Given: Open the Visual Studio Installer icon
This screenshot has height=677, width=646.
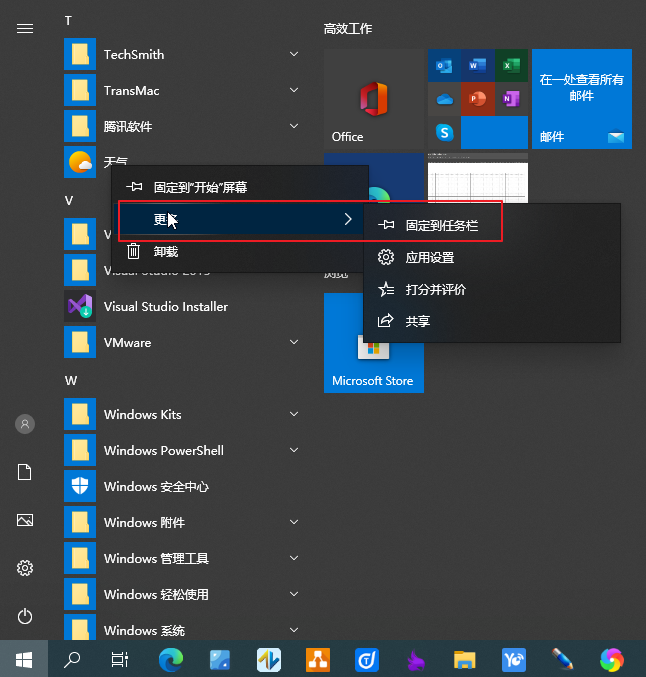Looking at the screenshot, I should pyautogui.click(x=80, y=306).
